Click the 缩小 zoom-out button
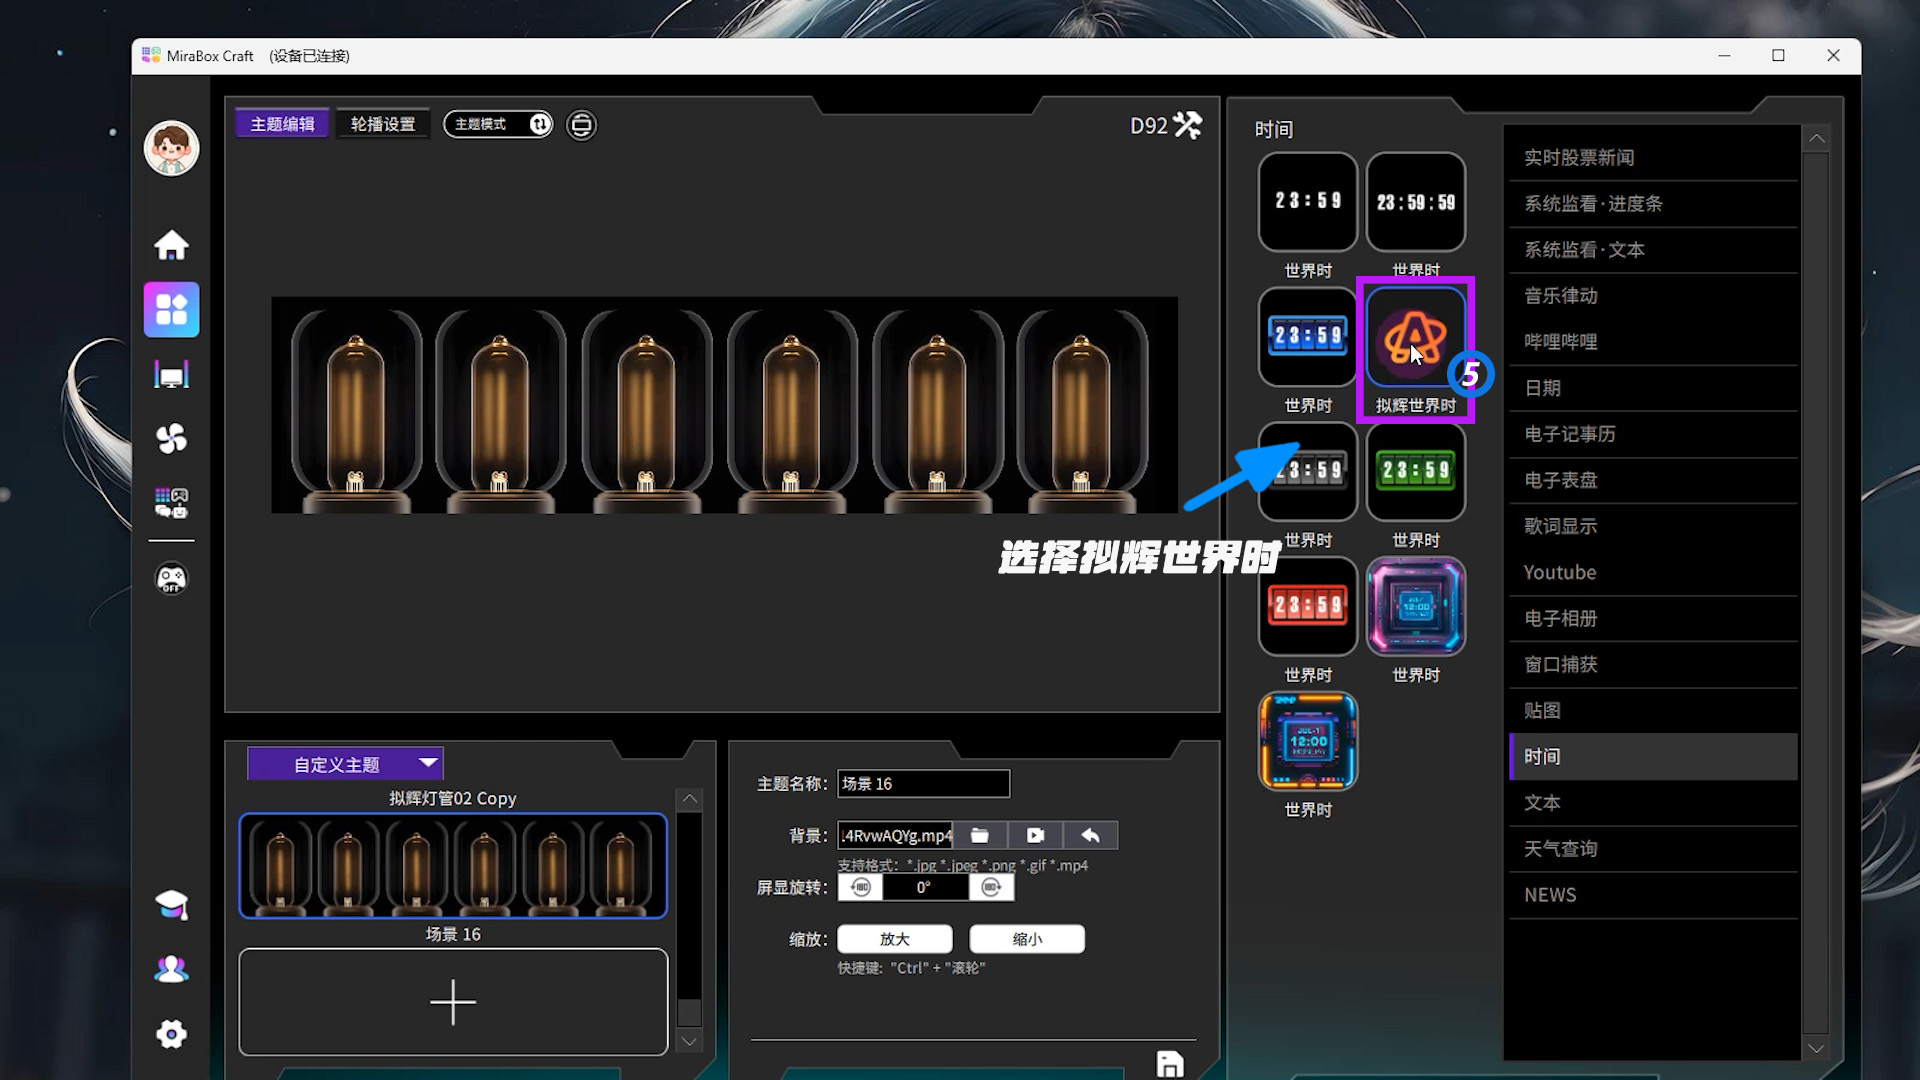This screenshot has width=1920, height=1080. 1027,939
